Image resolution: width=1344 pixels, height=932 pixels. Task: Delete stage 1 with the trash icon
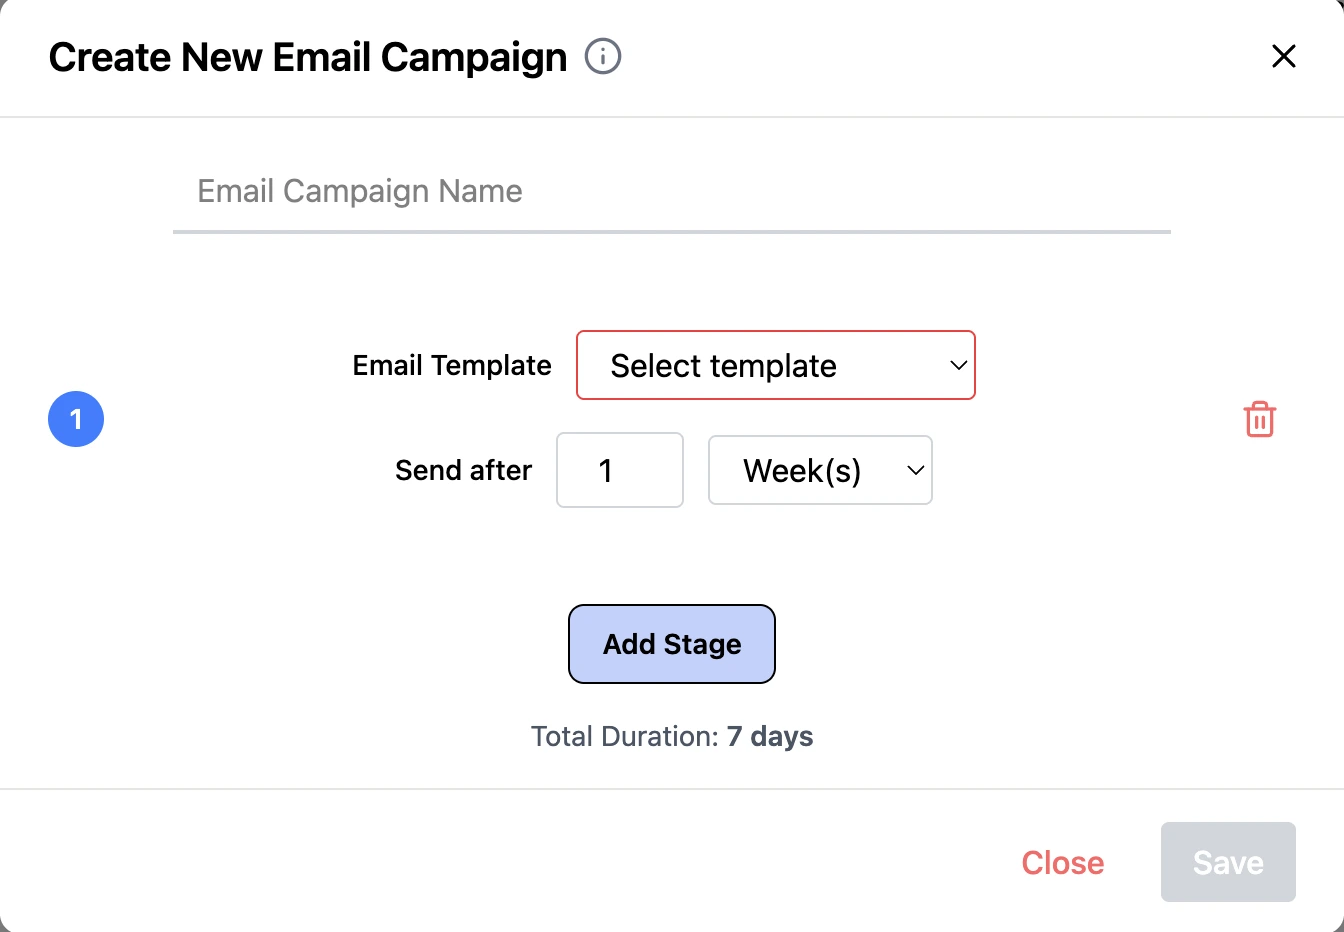point(1259,419)
